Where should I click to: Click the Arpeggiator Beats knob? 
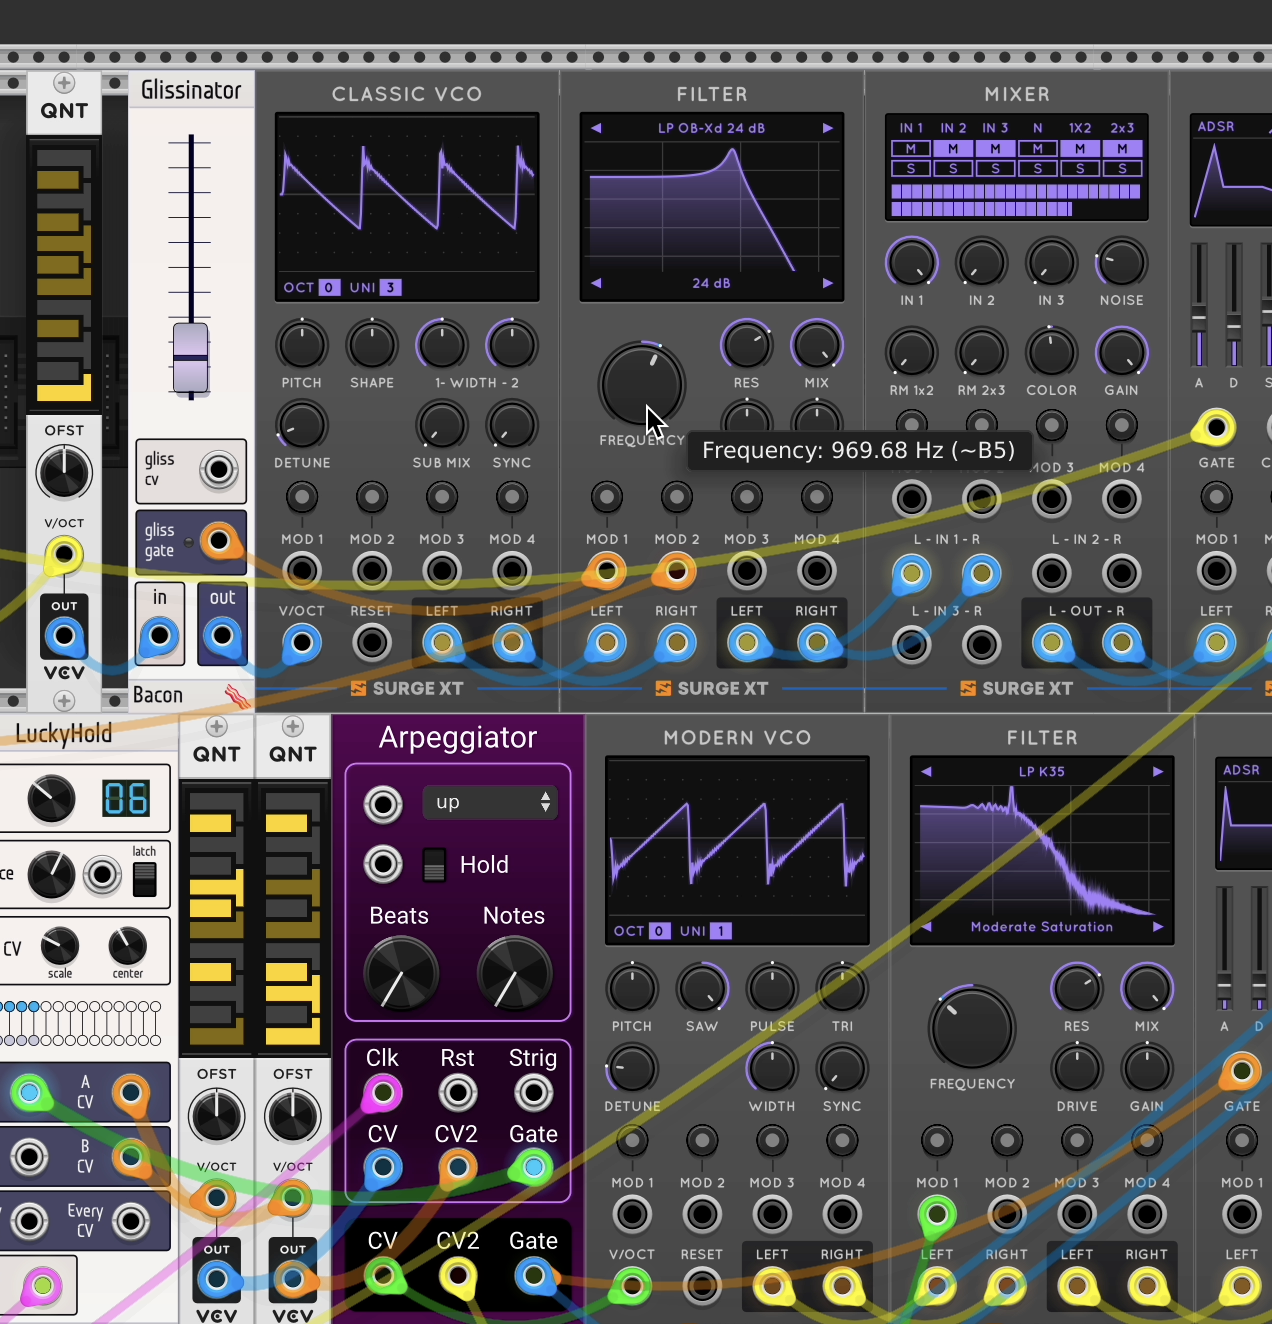[x=401, y=974]
